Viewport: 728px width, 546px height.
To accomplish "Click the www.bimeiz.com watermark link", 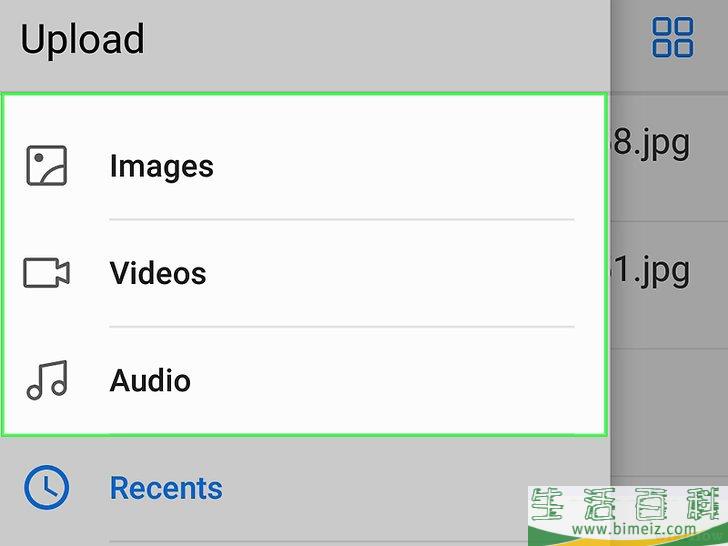I will (x=634, y=529).
